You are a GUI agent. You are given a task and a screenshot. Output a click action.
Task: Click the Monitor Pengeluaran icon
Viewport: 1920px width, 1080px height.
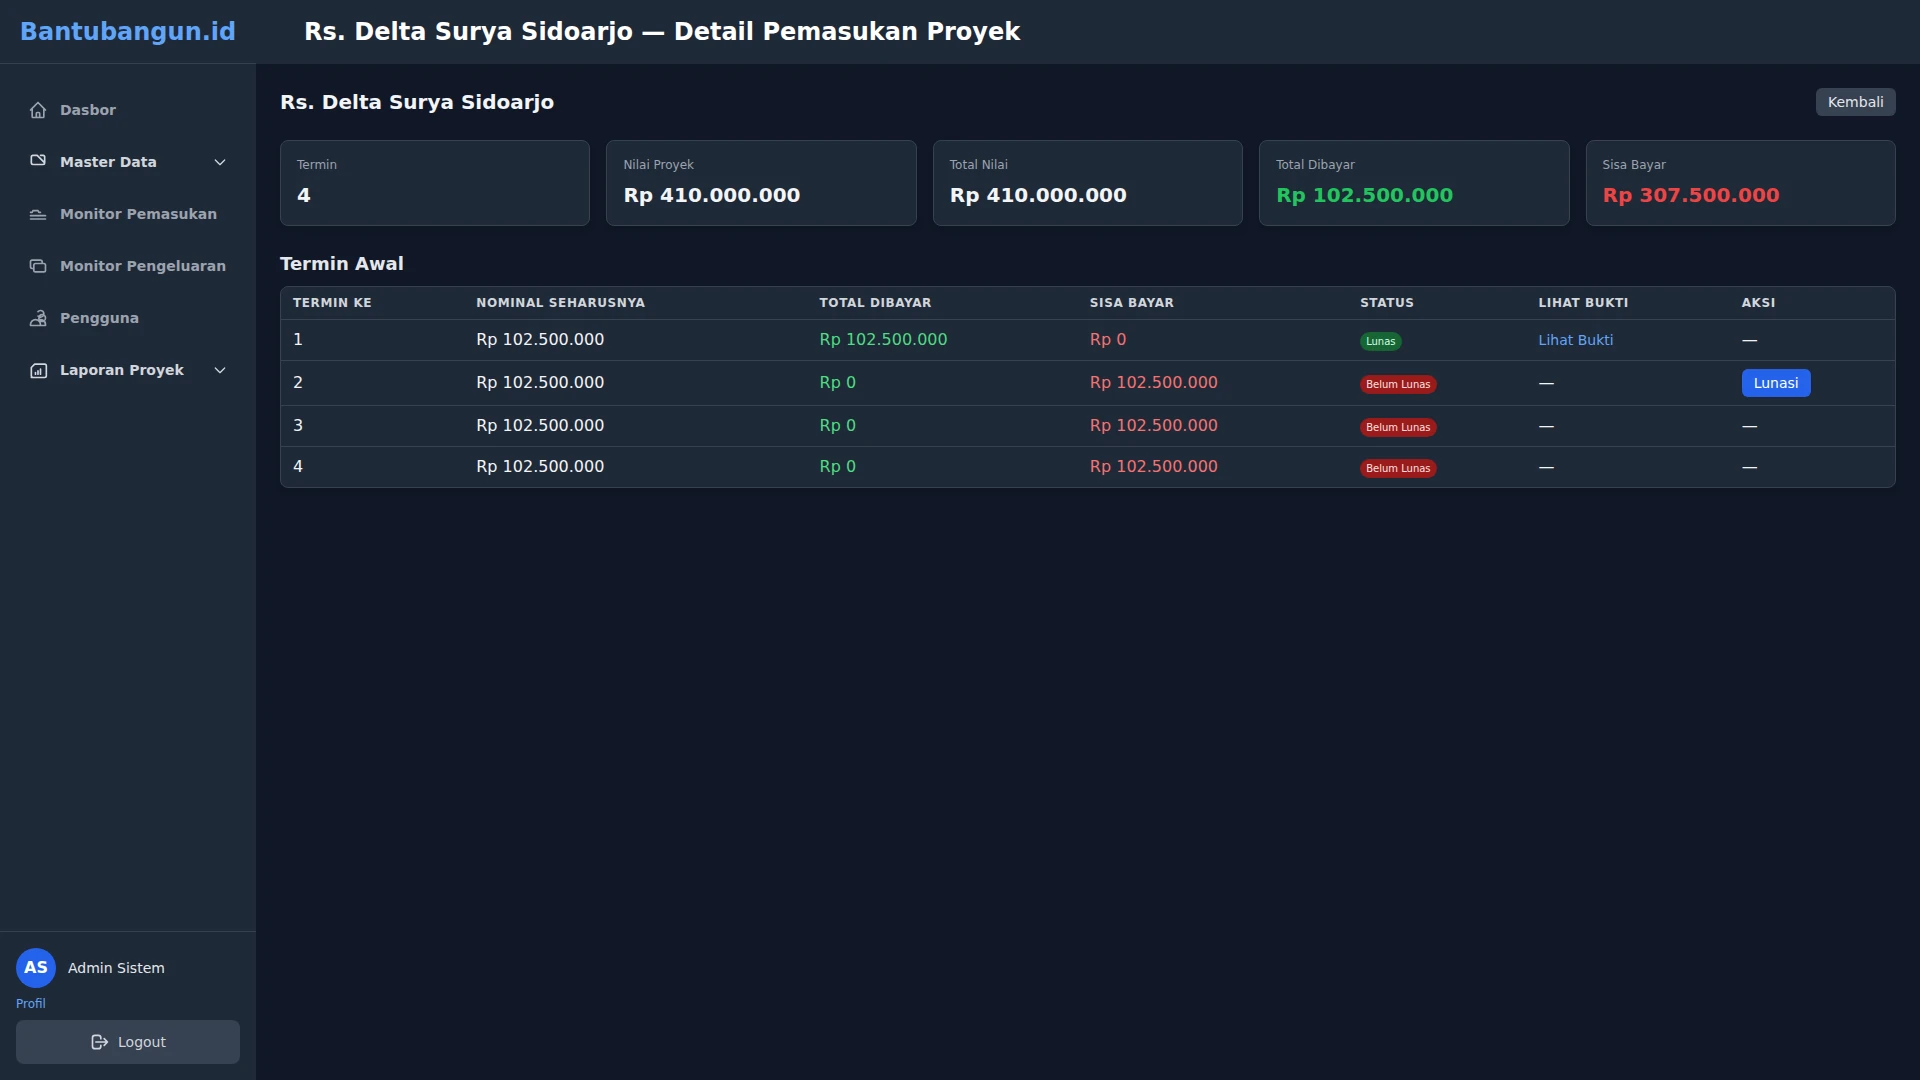38,266
